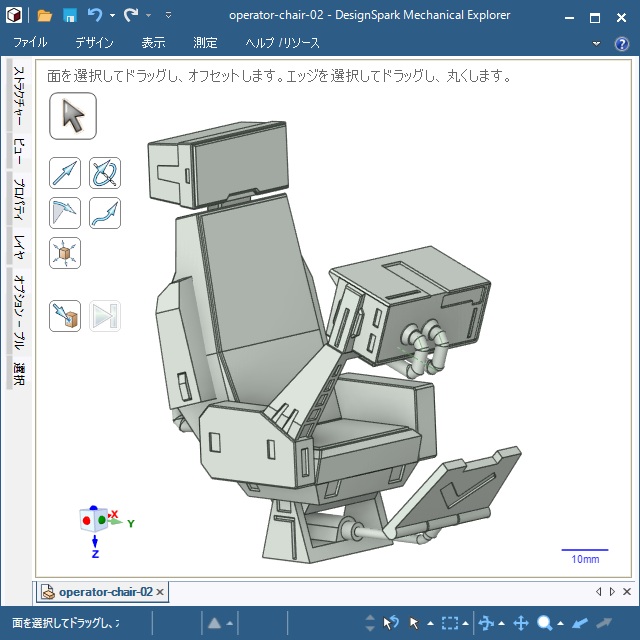Screen dimensions: 640x640
Task: Undo the last action
Action: click(95, 16)
